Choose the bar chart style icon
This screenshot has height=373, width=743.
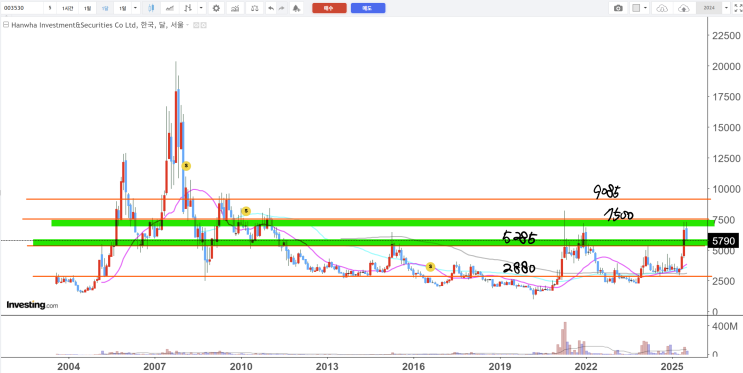pyautogui.click(x=188, y=8)
